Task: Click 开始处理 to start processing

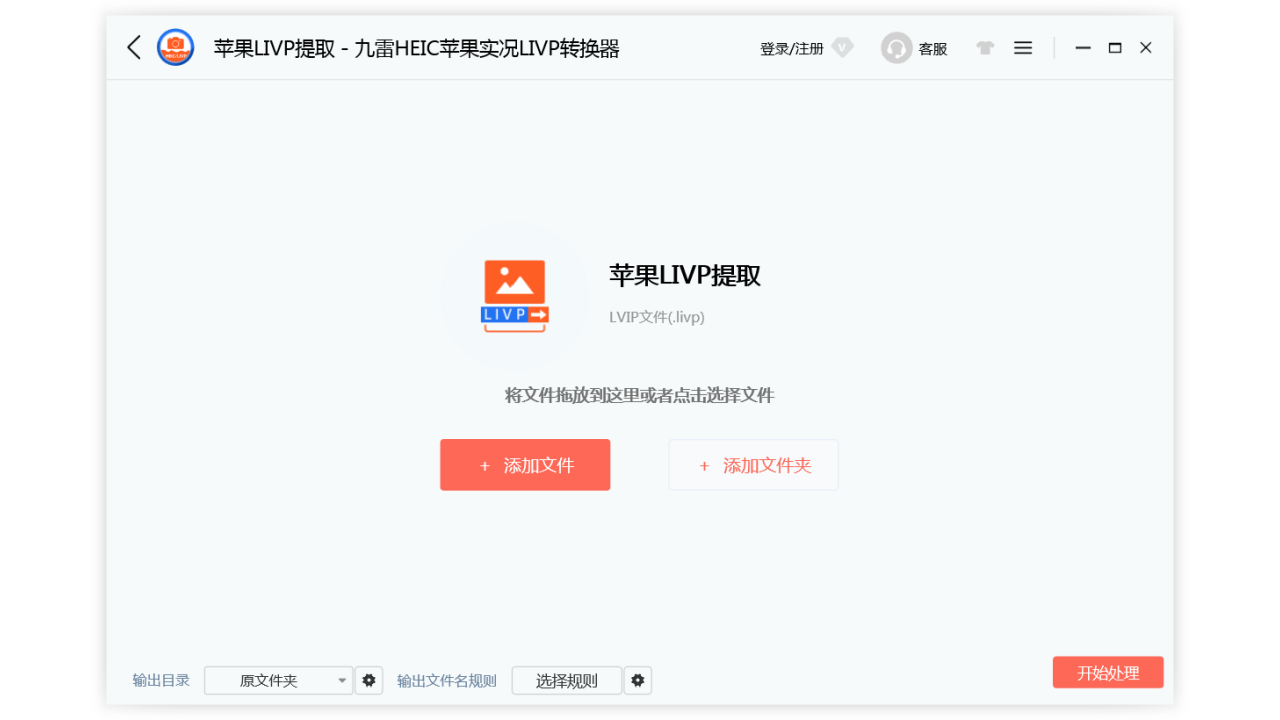Action: pos(1108,672)
